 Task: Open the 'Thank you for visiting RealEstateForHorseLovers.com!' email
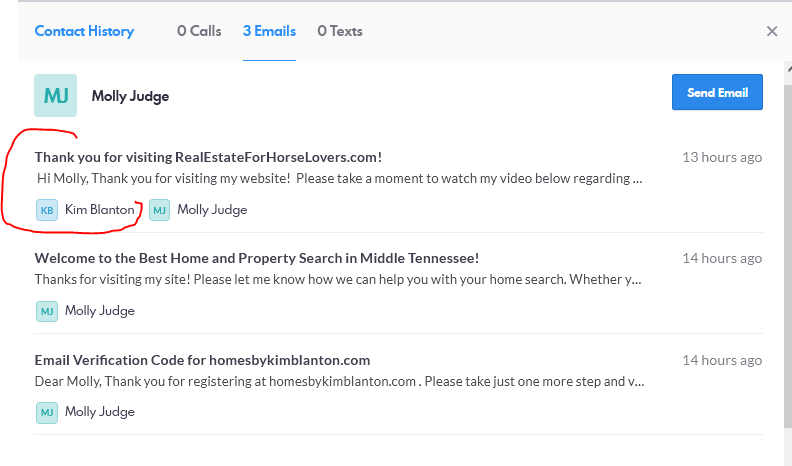208,157
